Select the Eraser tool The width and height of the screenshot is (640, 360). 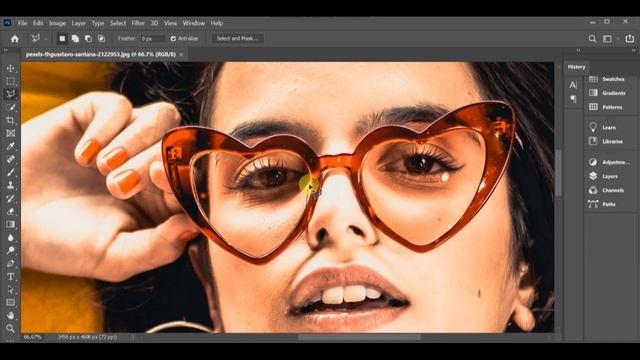pos(11,211)
